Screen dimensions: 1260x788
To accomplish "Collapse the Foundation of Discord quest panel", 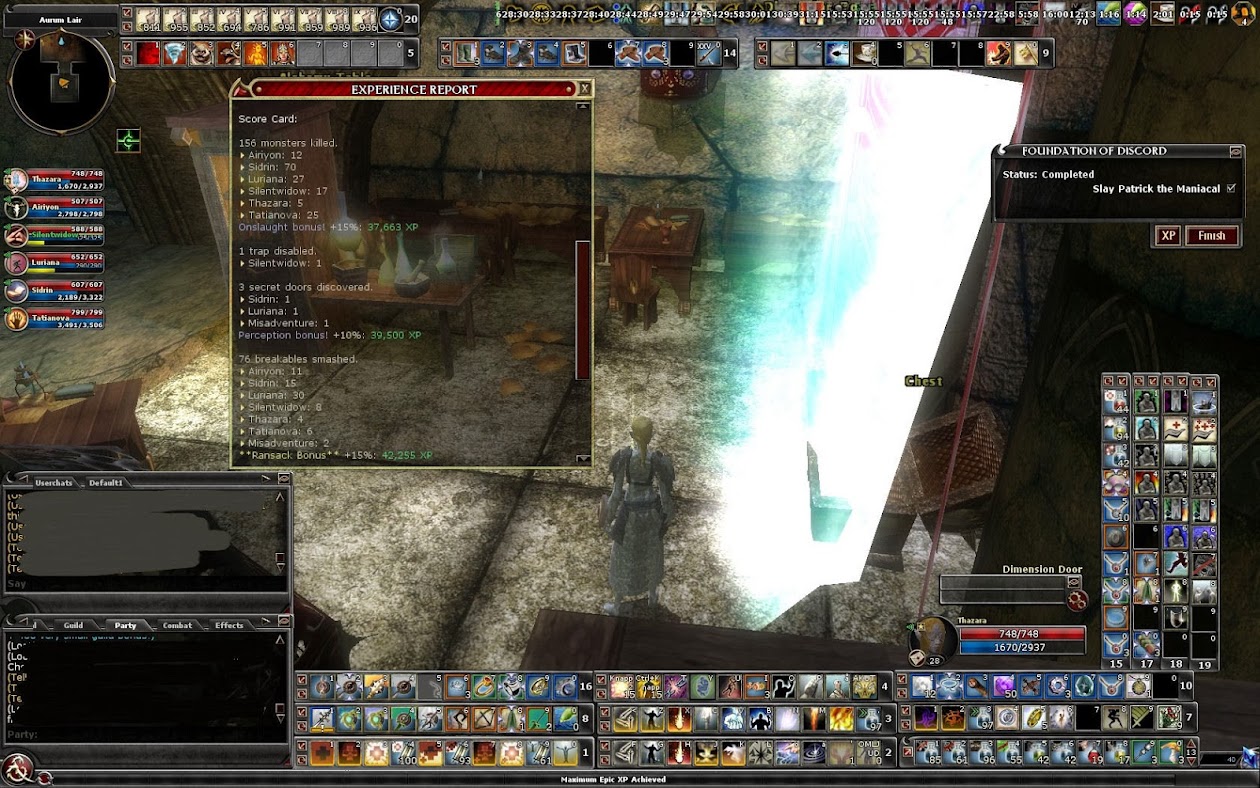I will point(1236,151).
